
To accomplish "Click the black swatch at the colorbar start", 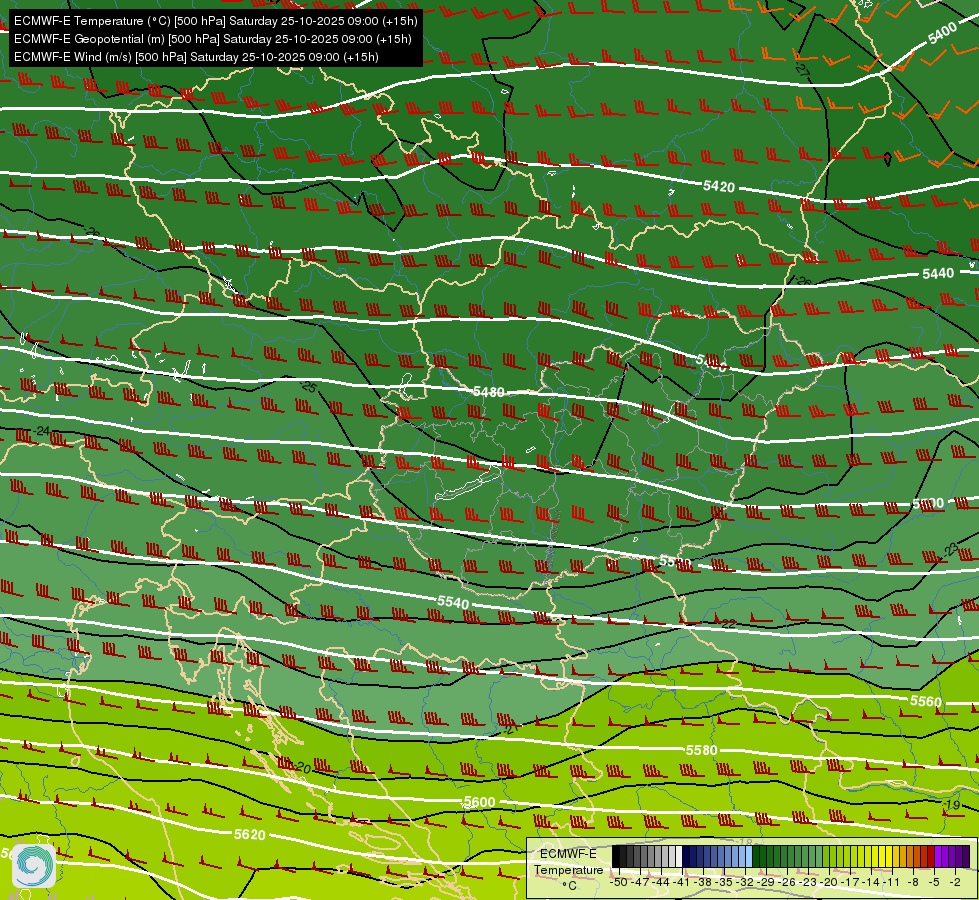I will click(x=616, y=856).
